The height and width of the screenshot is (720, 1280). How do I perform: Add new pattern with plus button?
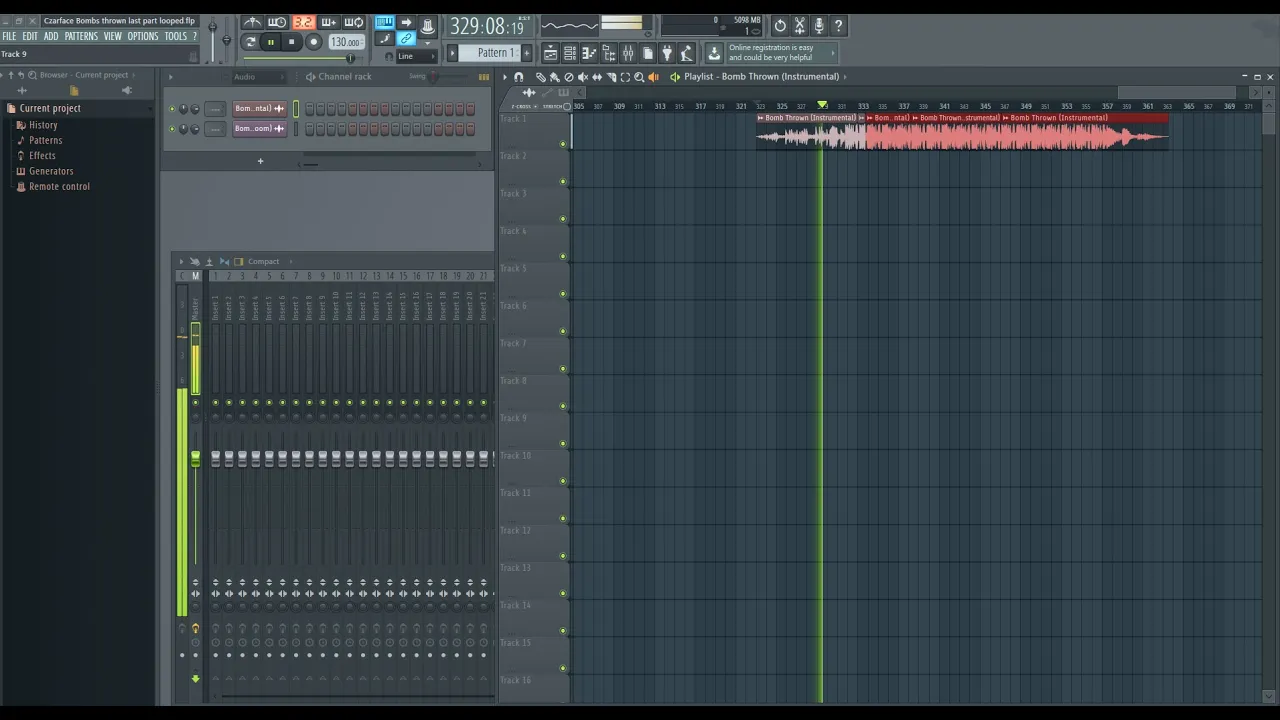click(527, 53)
